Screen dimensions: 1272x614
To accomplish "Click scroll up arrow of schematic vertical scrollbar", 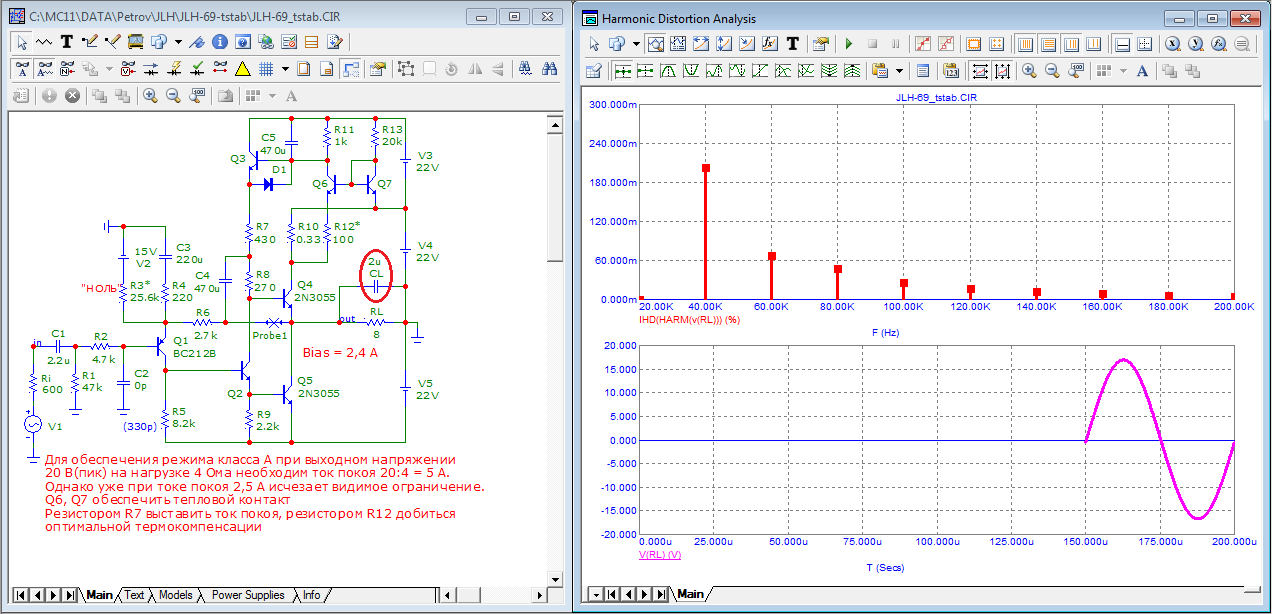I will click(556, 123).
